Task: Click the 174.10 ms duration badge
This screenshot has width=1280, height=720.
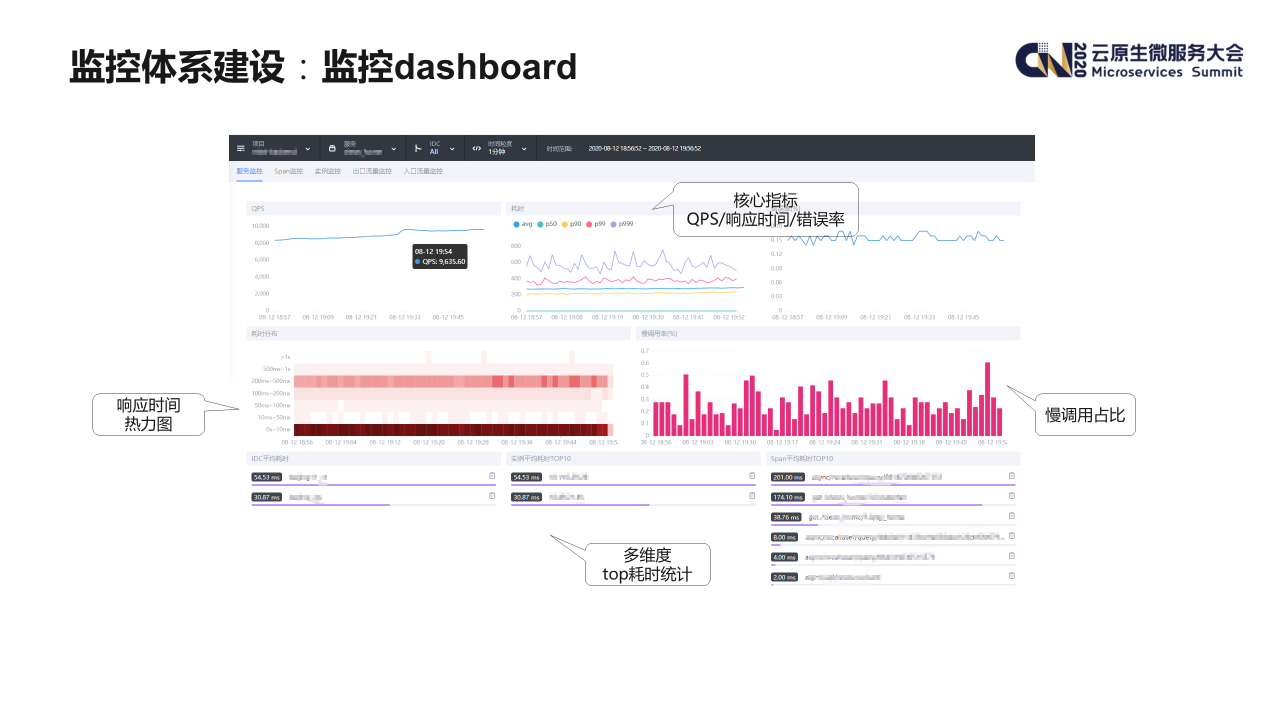Action: coord(788,497)
